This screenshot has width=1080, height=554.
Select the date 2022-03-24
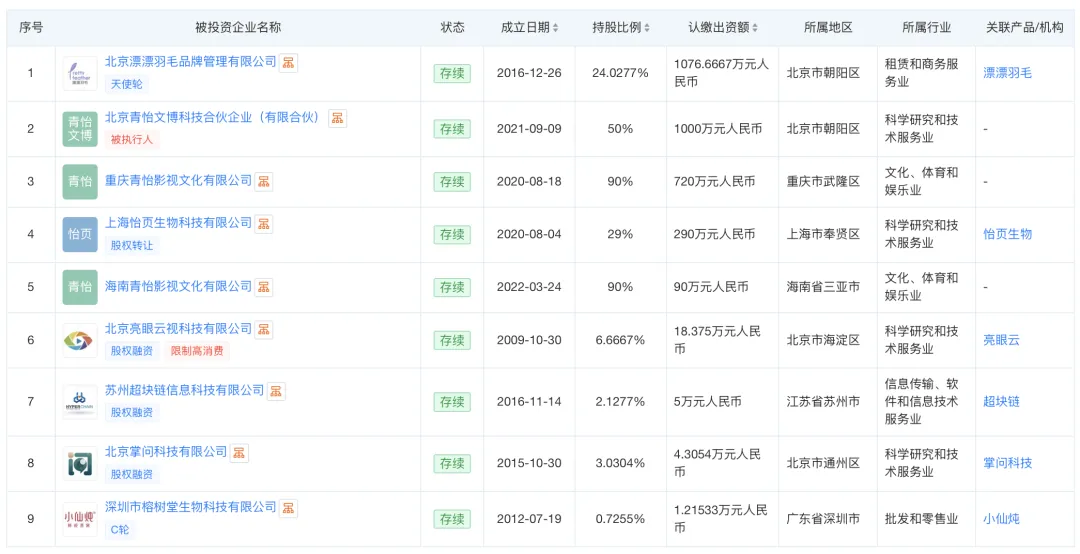tap(529, 287)
